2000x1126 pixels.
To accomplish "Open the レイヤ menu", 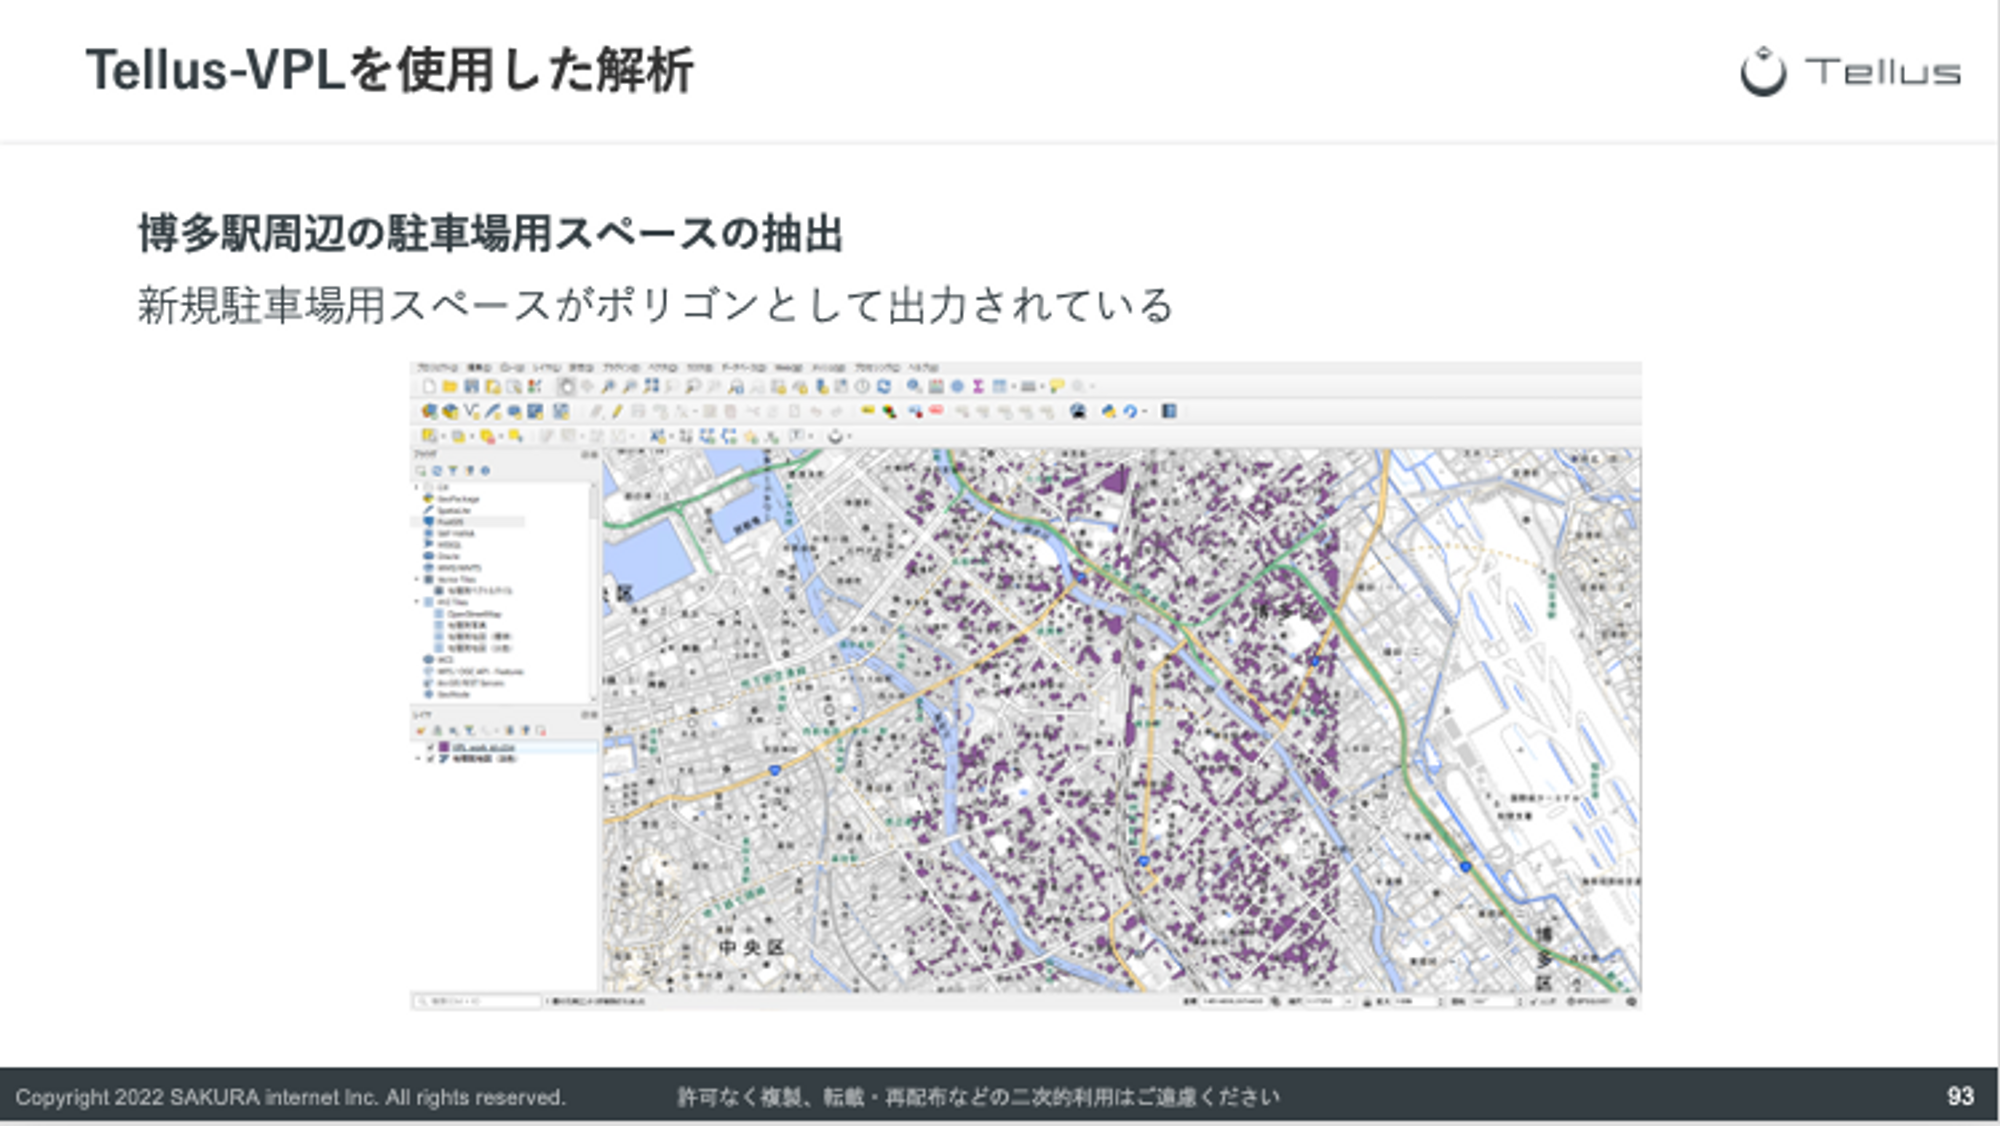I will tap(546, 368).
